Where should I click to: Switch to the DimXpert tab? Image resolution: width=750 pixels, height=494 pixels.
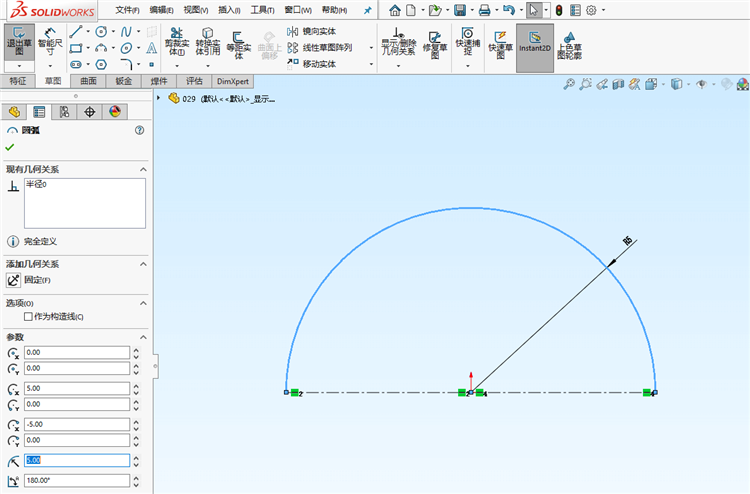[x=232, y=81]
